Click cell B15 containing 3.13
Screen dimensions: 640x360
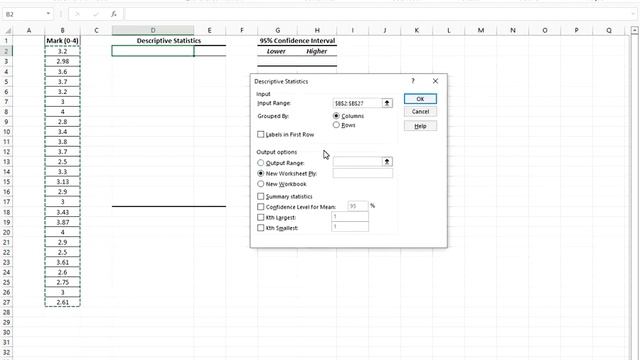coord(62,182)
